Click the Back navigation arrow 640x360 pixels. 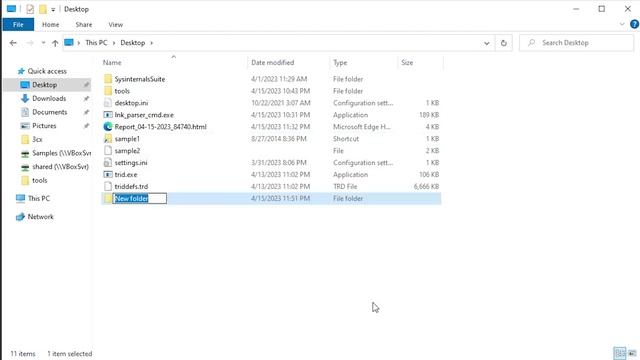13,43
